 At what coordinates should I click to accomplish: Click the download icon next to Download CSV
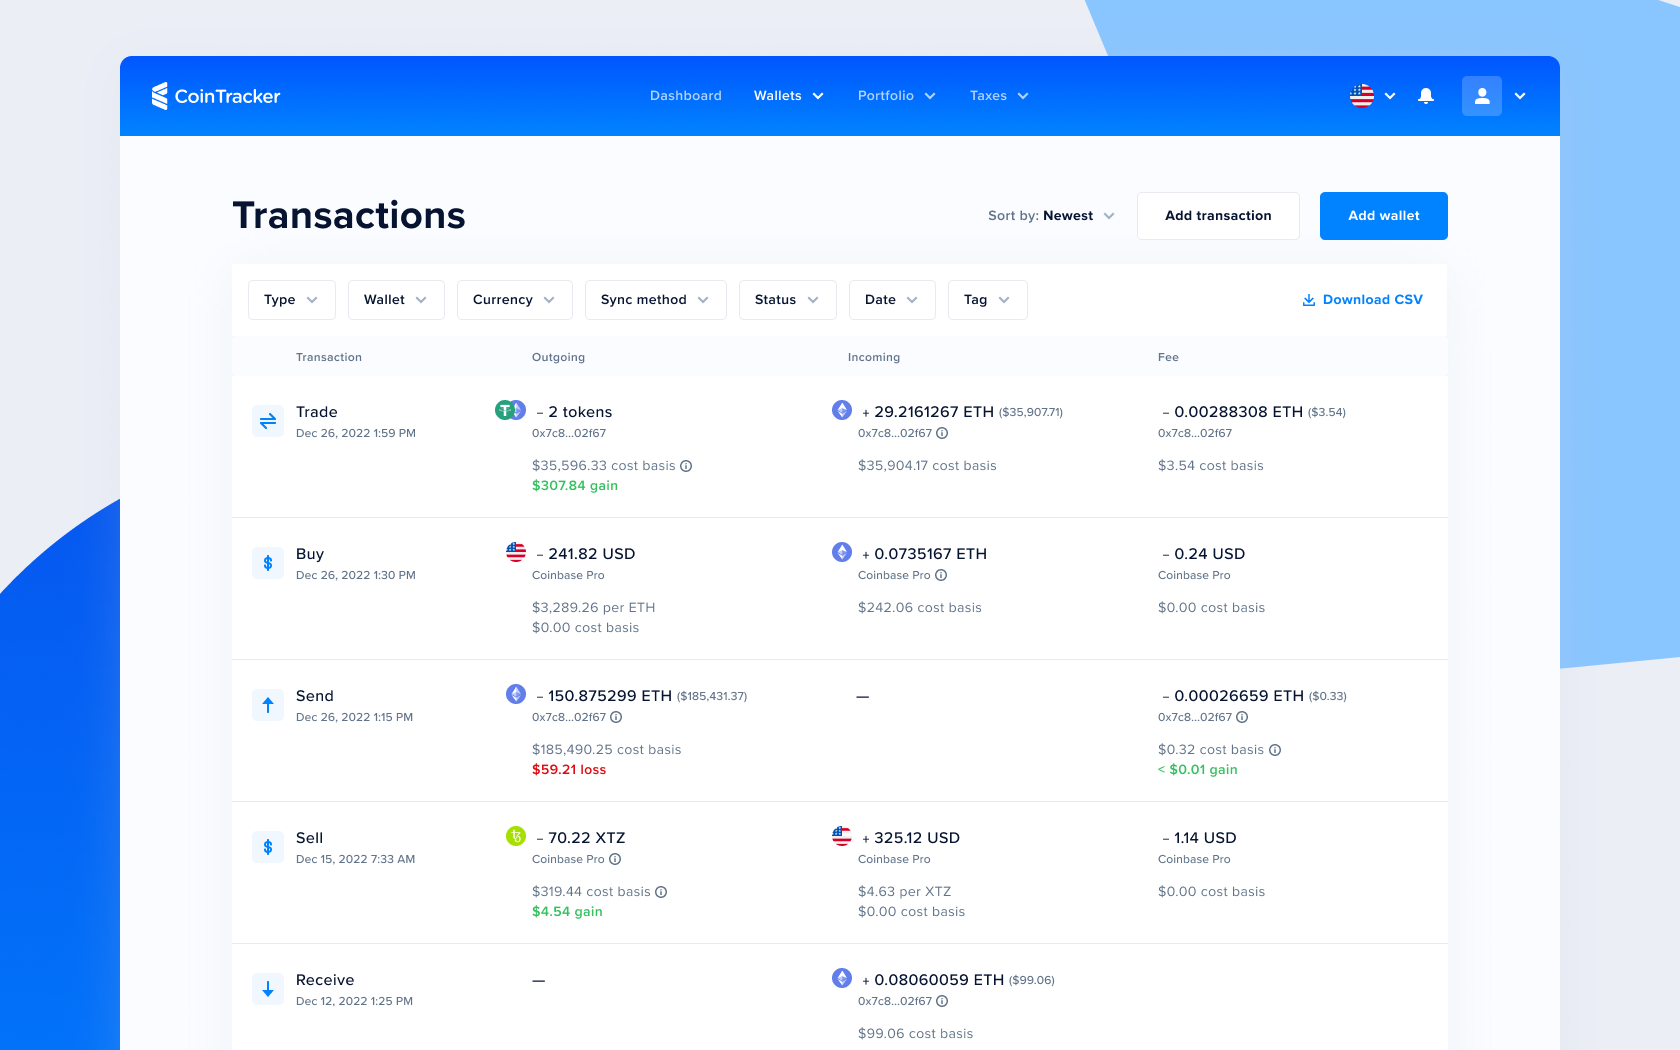point(1308,299)
